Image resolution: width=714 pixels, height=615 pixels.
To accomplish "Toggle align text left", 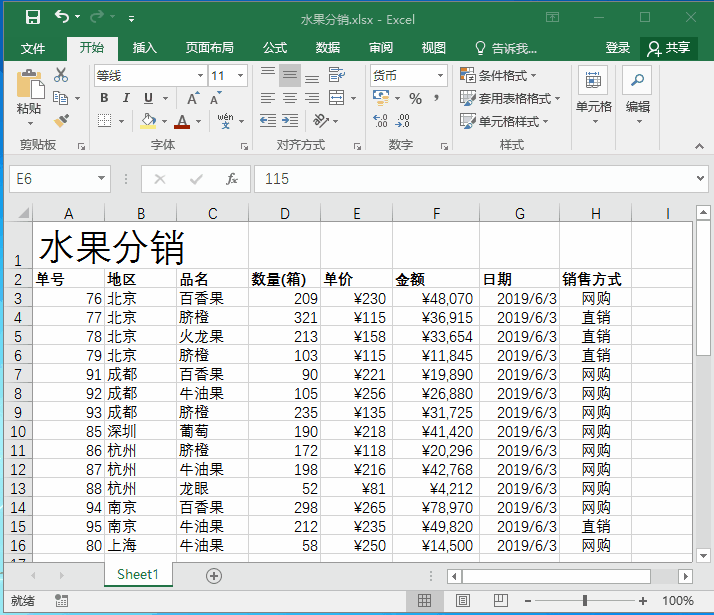I will coord(268,98).
